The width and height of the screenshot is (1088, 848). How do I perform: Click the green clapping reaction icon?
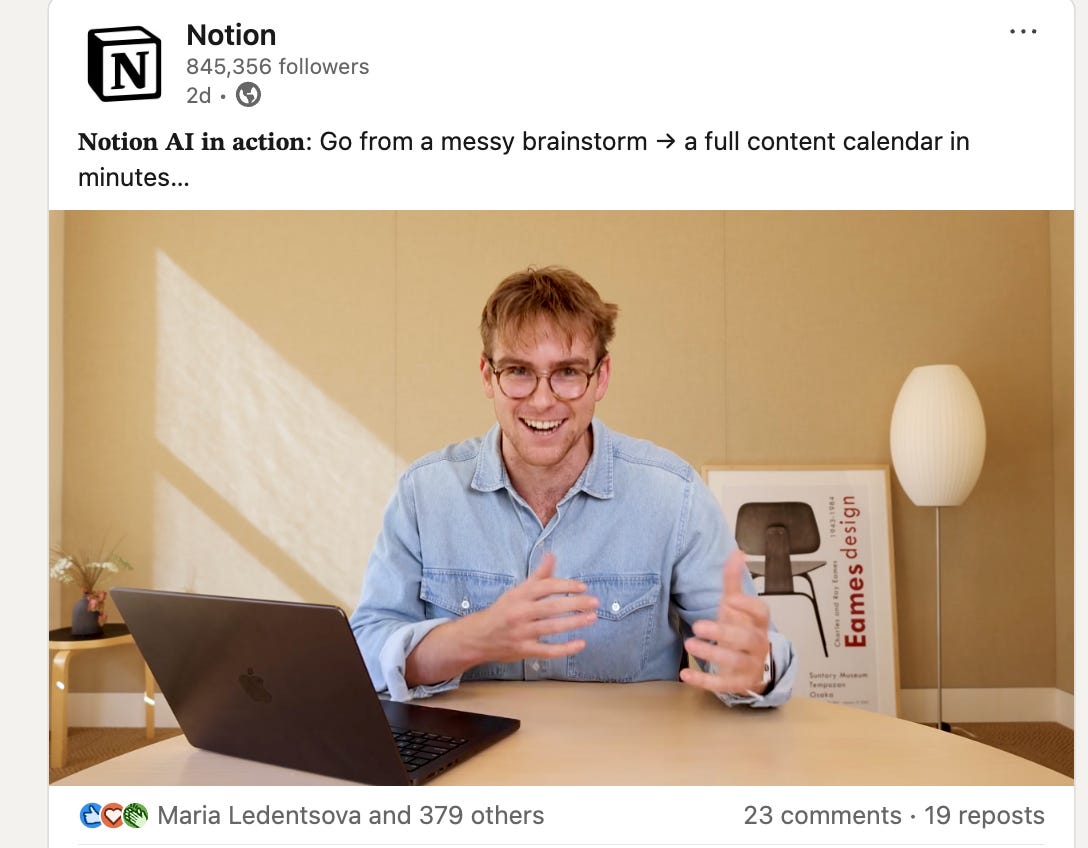pos(135,815)
